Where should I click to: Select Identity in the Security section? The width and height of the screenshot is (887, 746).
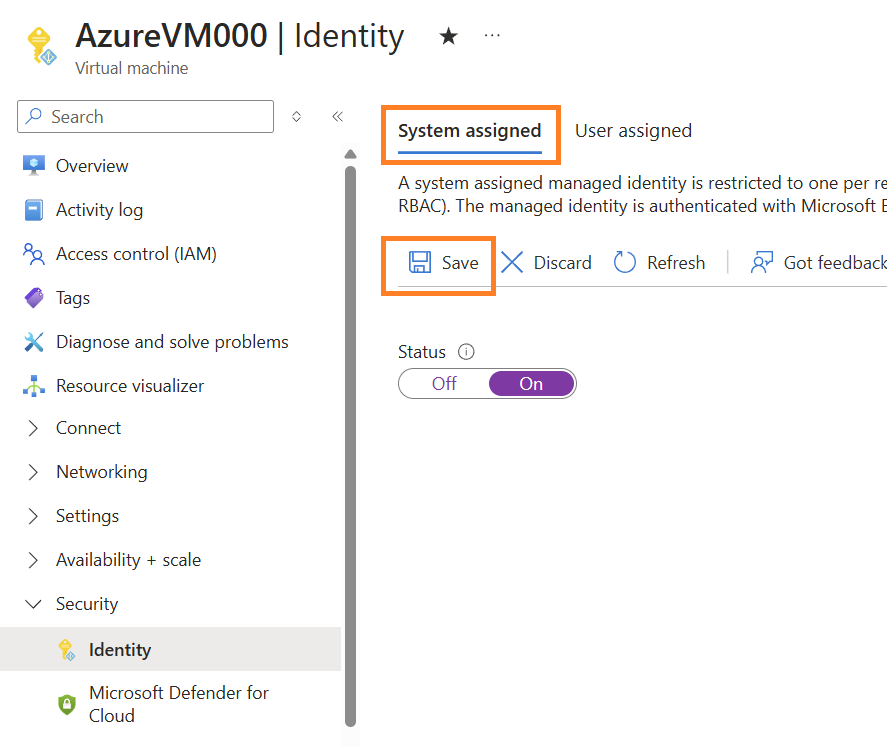[170, 649]
